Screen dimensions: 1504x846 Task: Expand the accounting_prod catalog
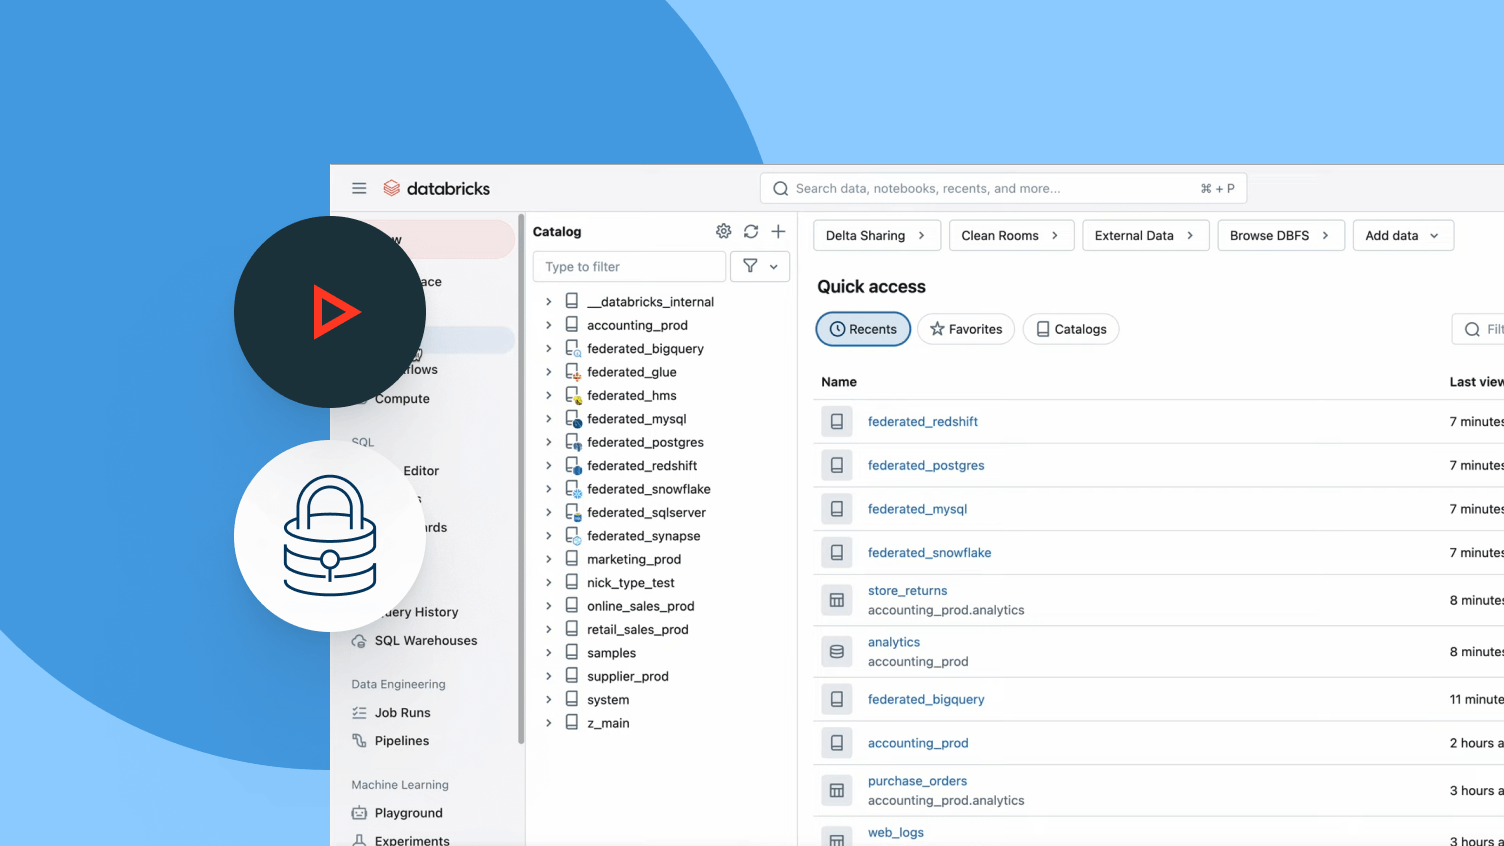[548, 325]
